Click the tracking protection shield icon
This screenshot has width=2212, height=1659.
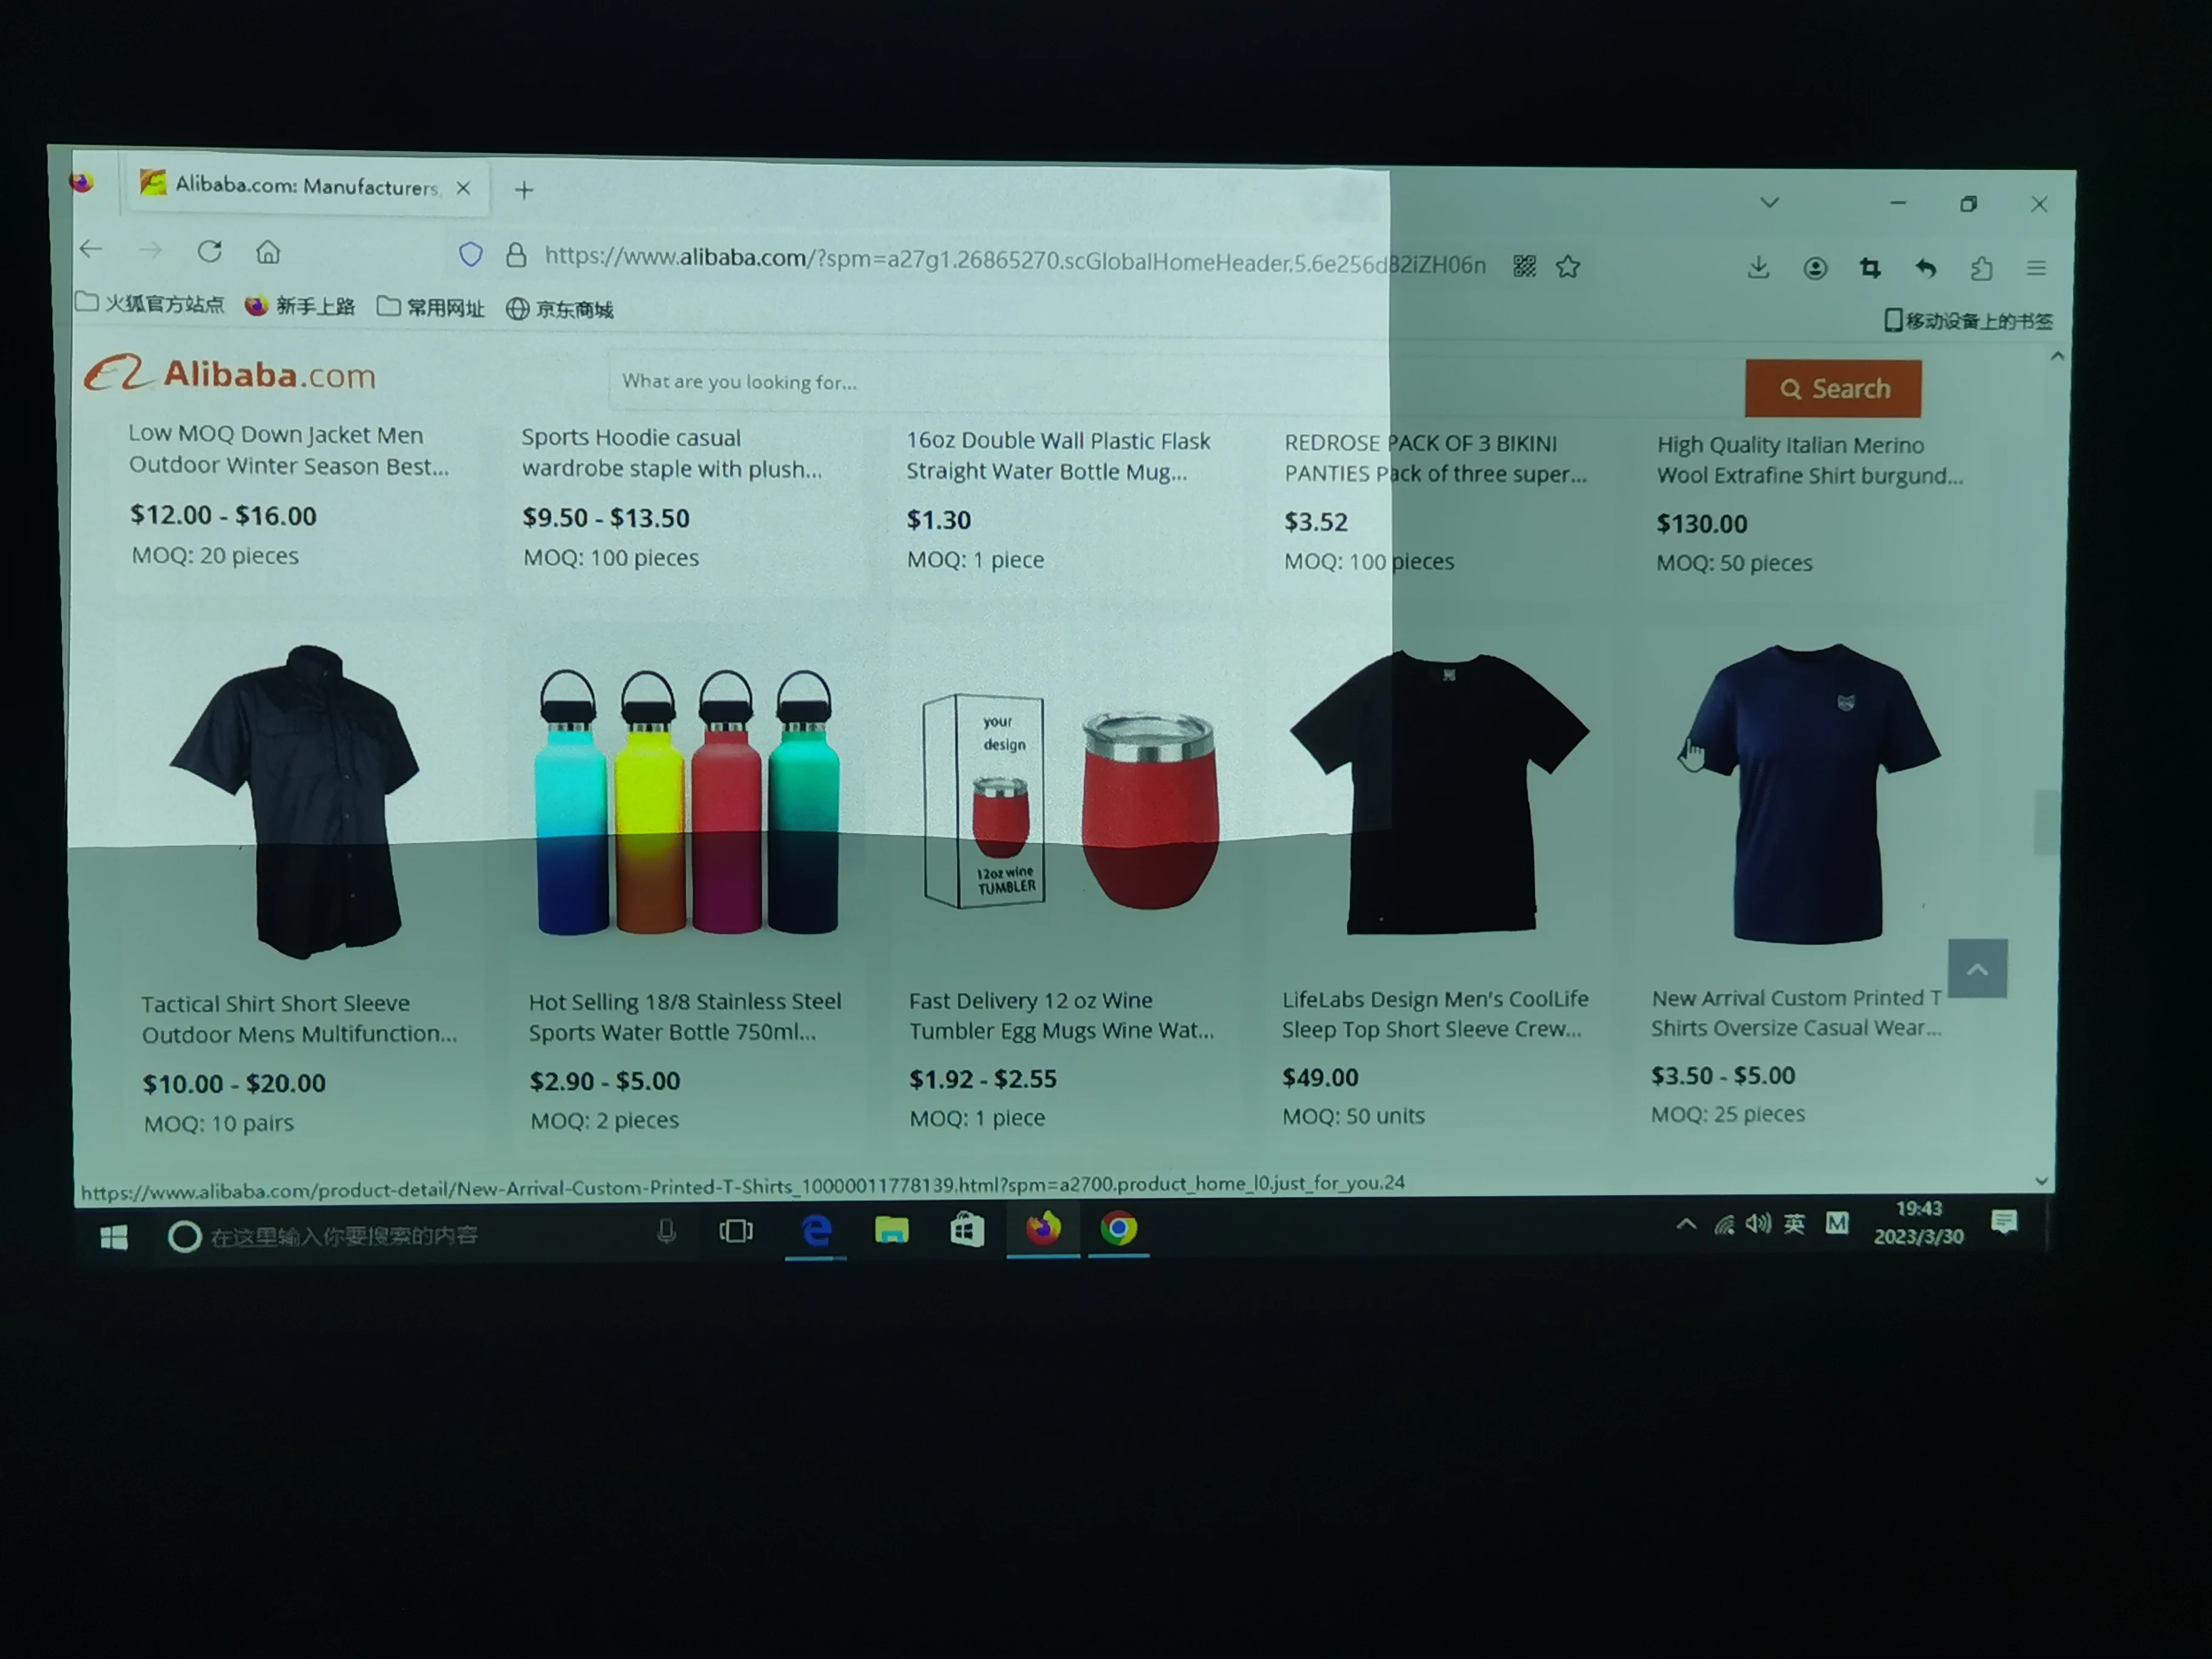(x=470, y=255)
